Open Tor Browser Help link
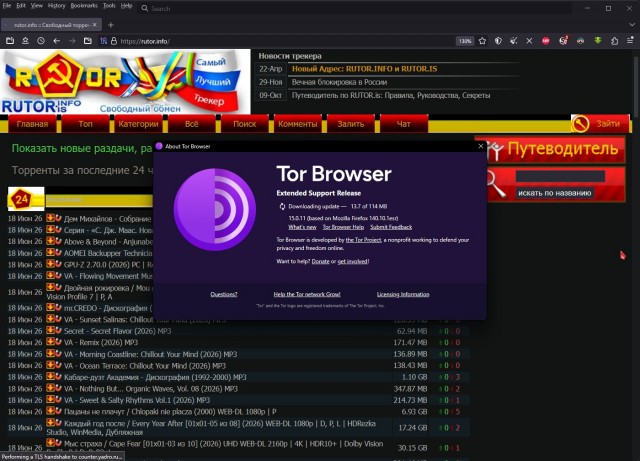This screenshot has width=640, height=461. point(343,227)
